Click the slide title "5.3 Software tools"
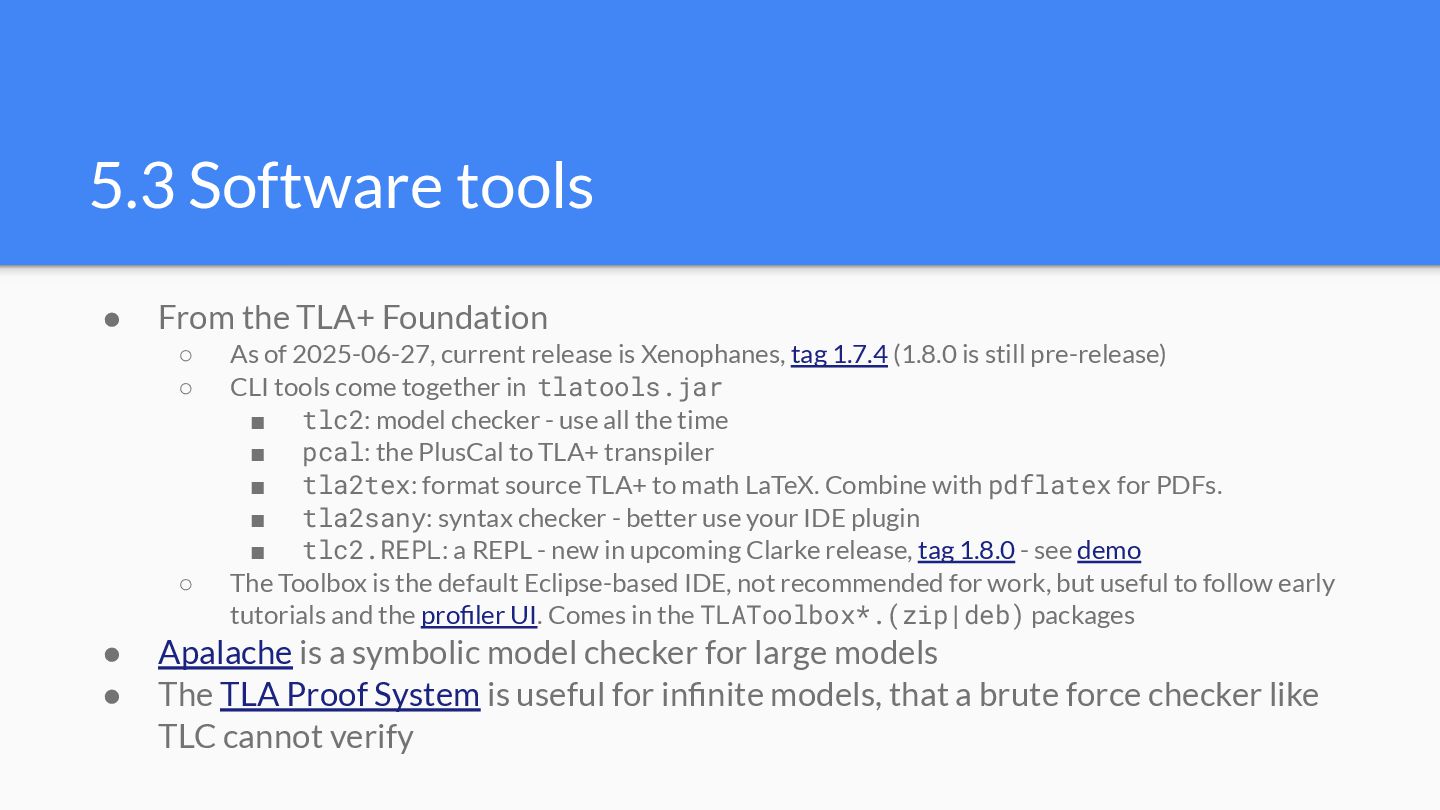Viewport: 1440px width, 810px height. coord(341,184)
